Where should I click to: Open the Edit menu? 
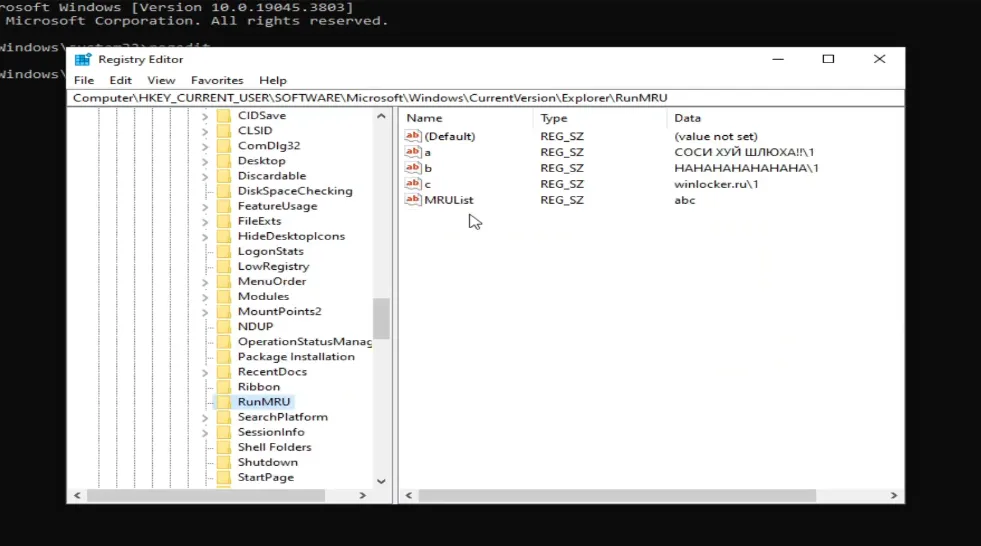pos(120,80)
